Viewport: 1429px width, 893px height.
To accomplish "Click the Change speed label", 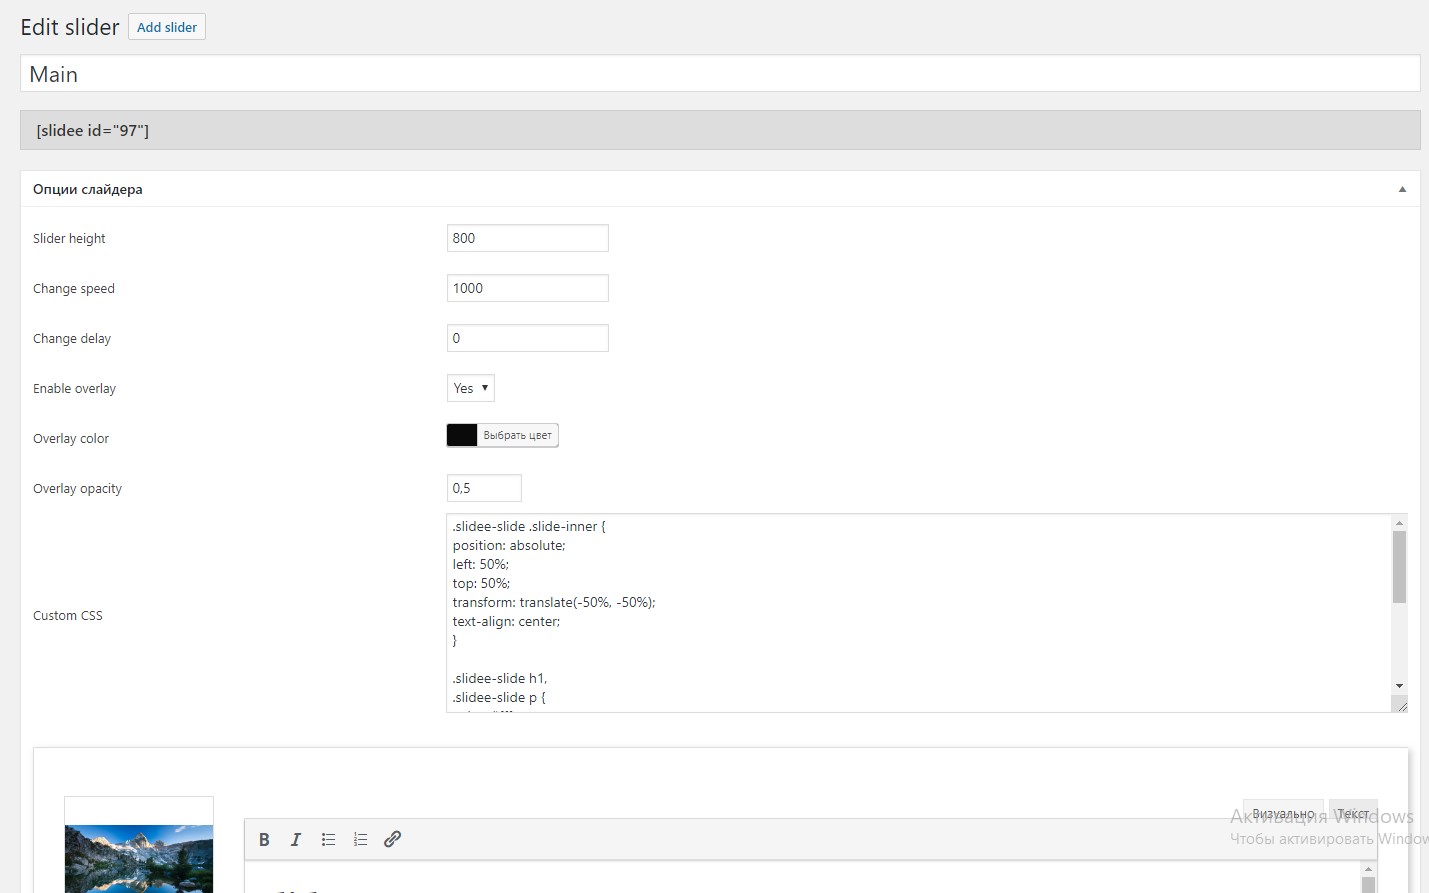I will pyautogui.click(x=74, y=288).
